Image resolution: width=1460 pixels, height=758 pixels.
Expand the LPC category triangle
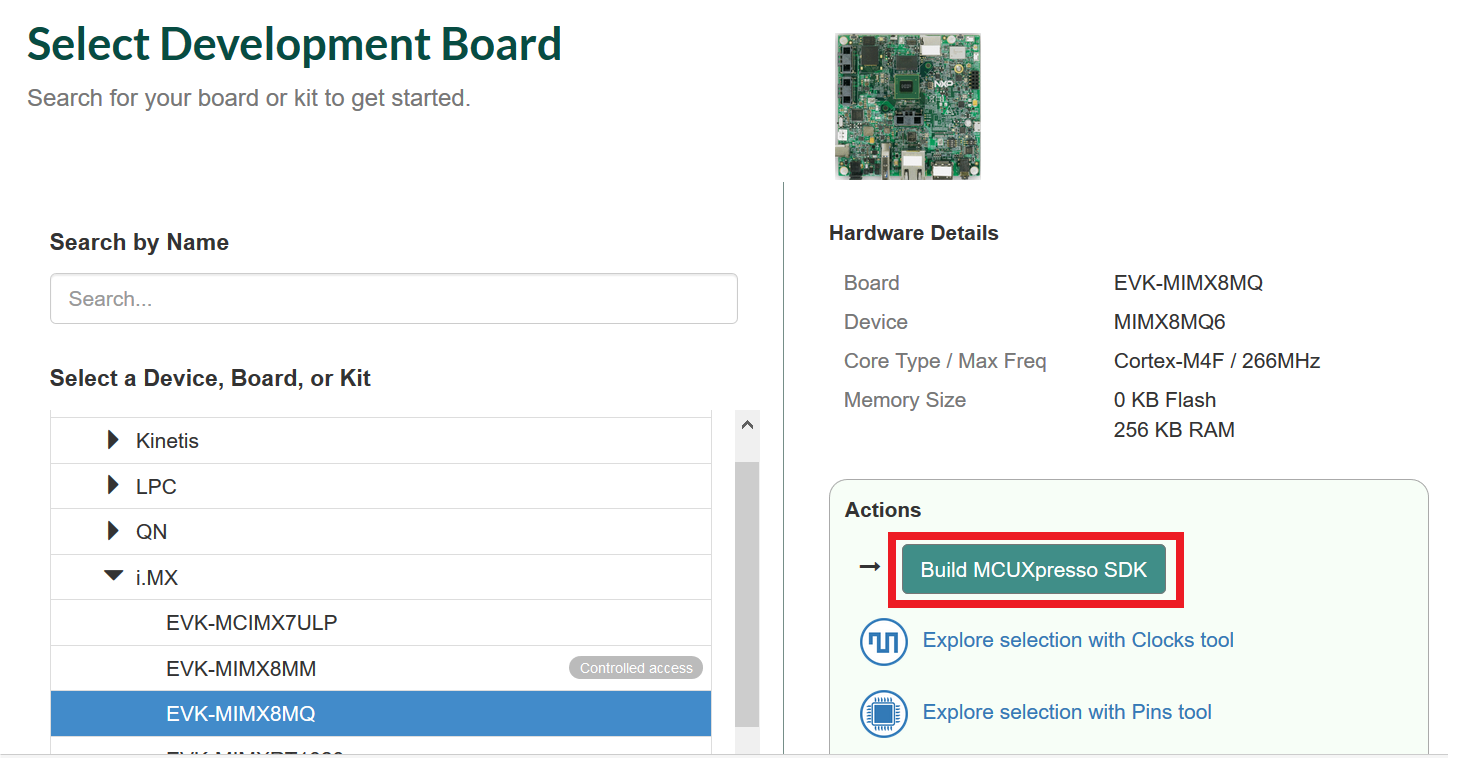(113, 486)
